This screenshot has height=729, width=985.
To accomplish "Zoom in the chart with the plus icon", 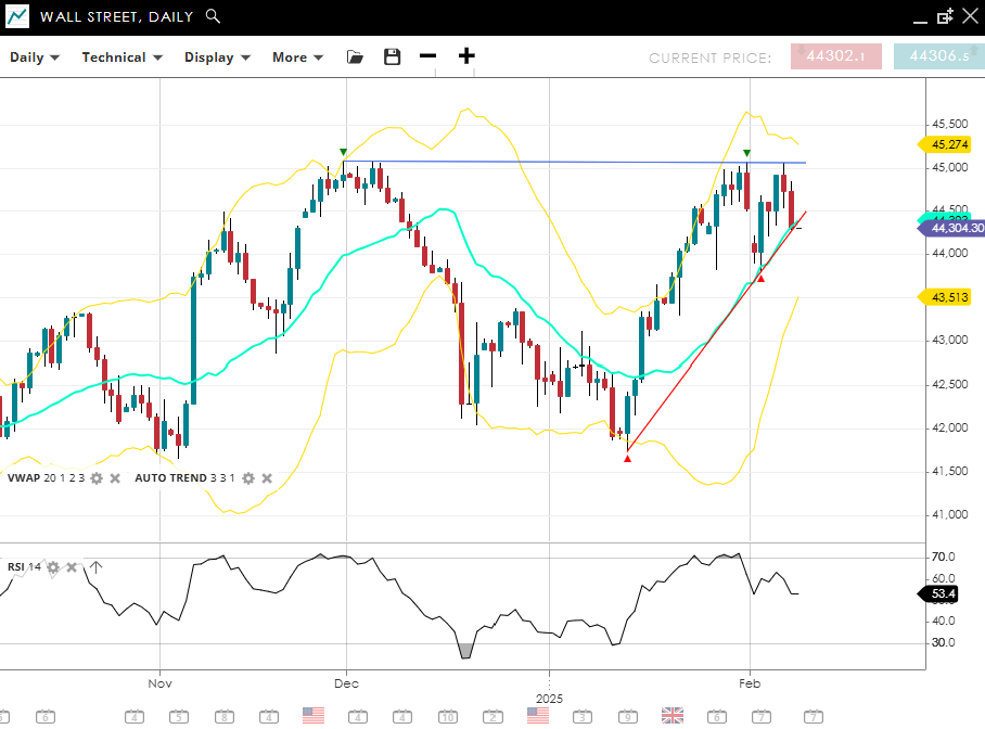I will (x=466, y=56).
